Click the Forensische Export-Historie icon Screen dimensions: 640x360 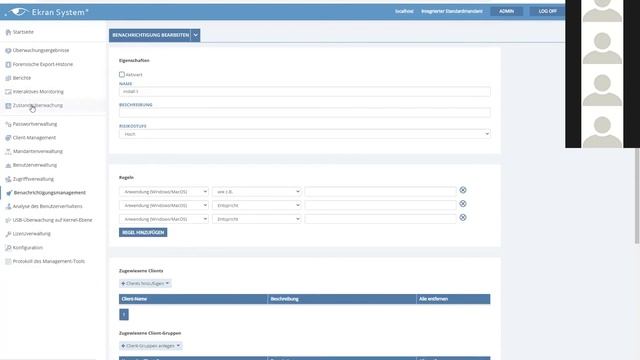8,64
